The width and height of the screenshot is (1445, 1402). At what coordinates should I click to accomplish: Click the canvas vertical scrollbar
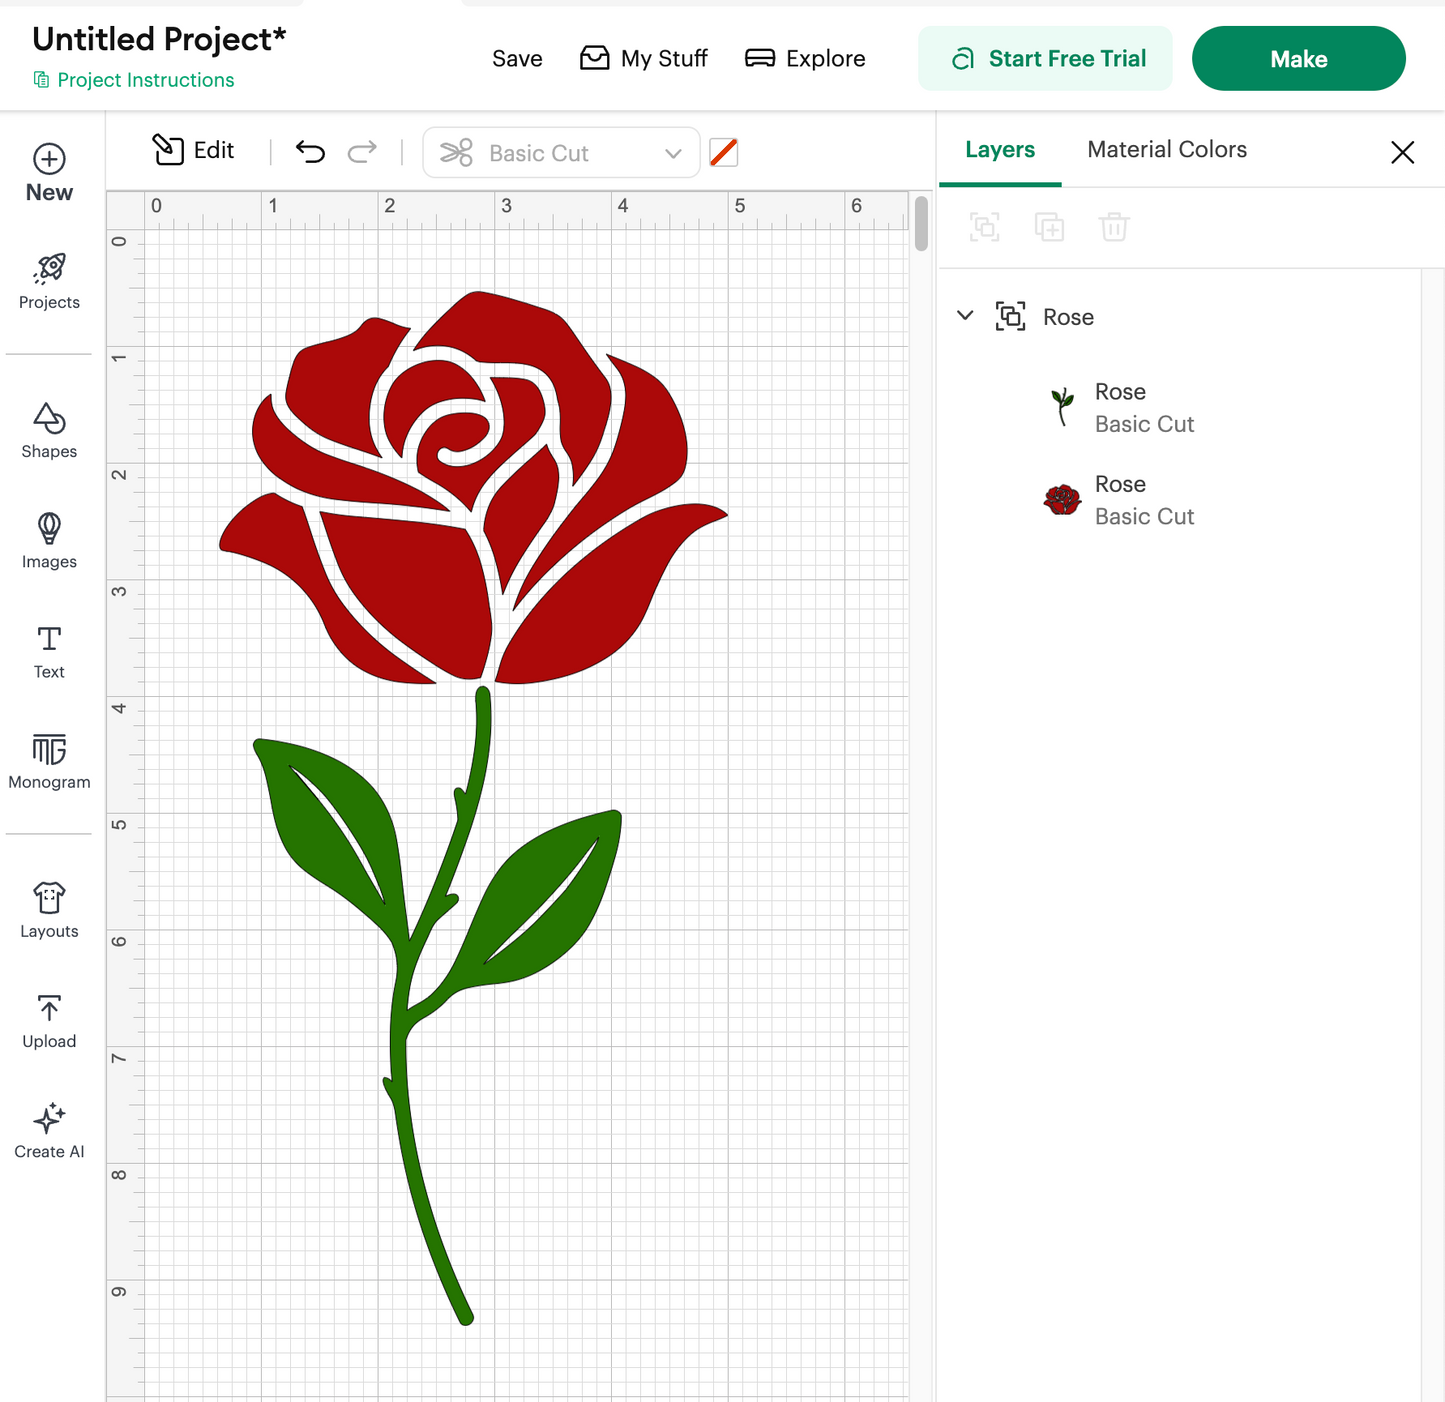pyautogui.click(x=921, y=223)
